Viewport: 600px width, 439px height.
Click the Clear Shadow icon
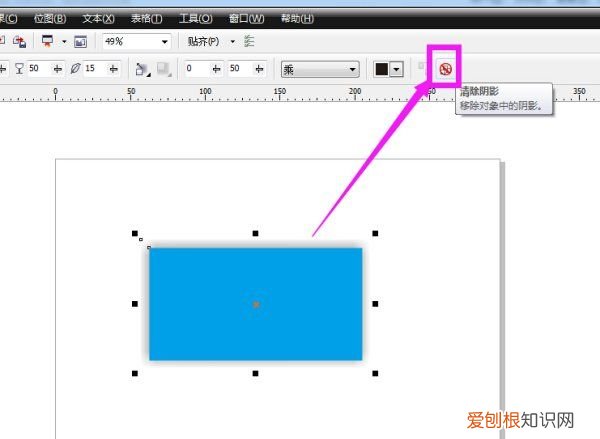[445, 69]
